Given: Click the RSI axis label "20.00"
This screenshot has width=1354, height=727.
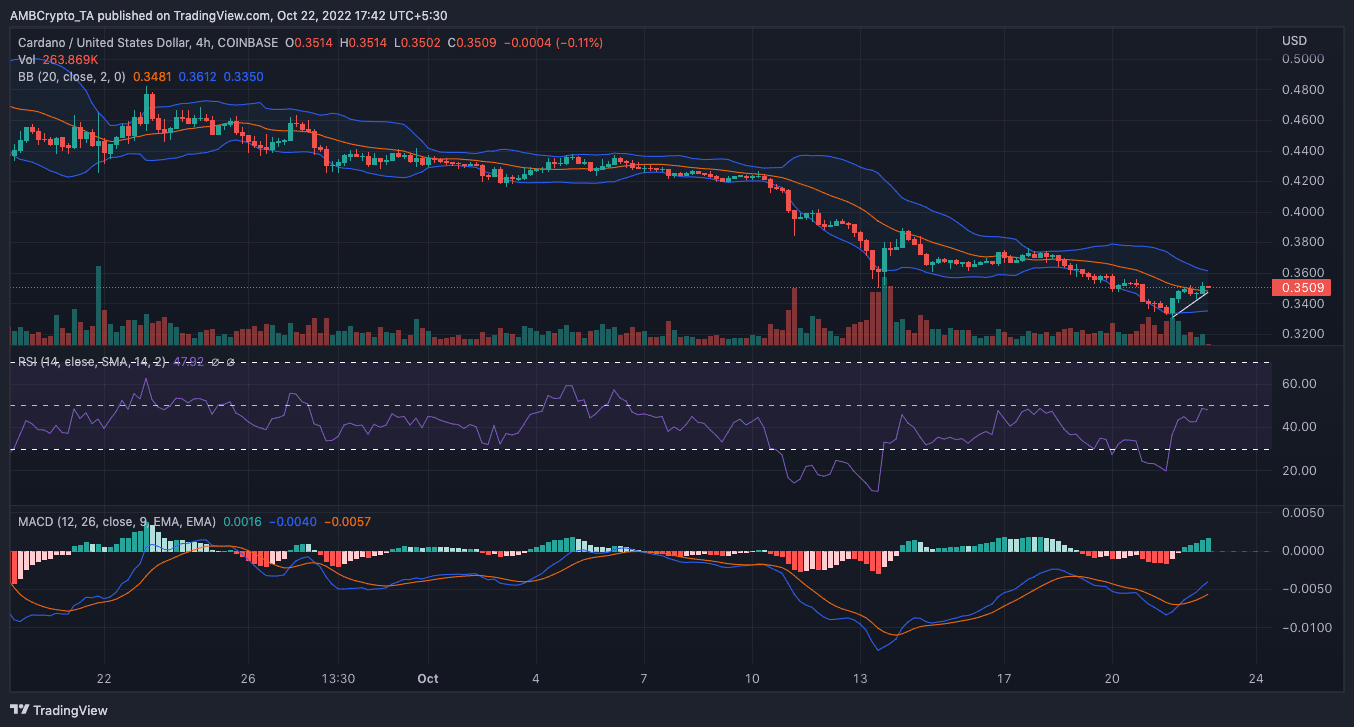Looking at the screenshot, I should click(1298, 471).
